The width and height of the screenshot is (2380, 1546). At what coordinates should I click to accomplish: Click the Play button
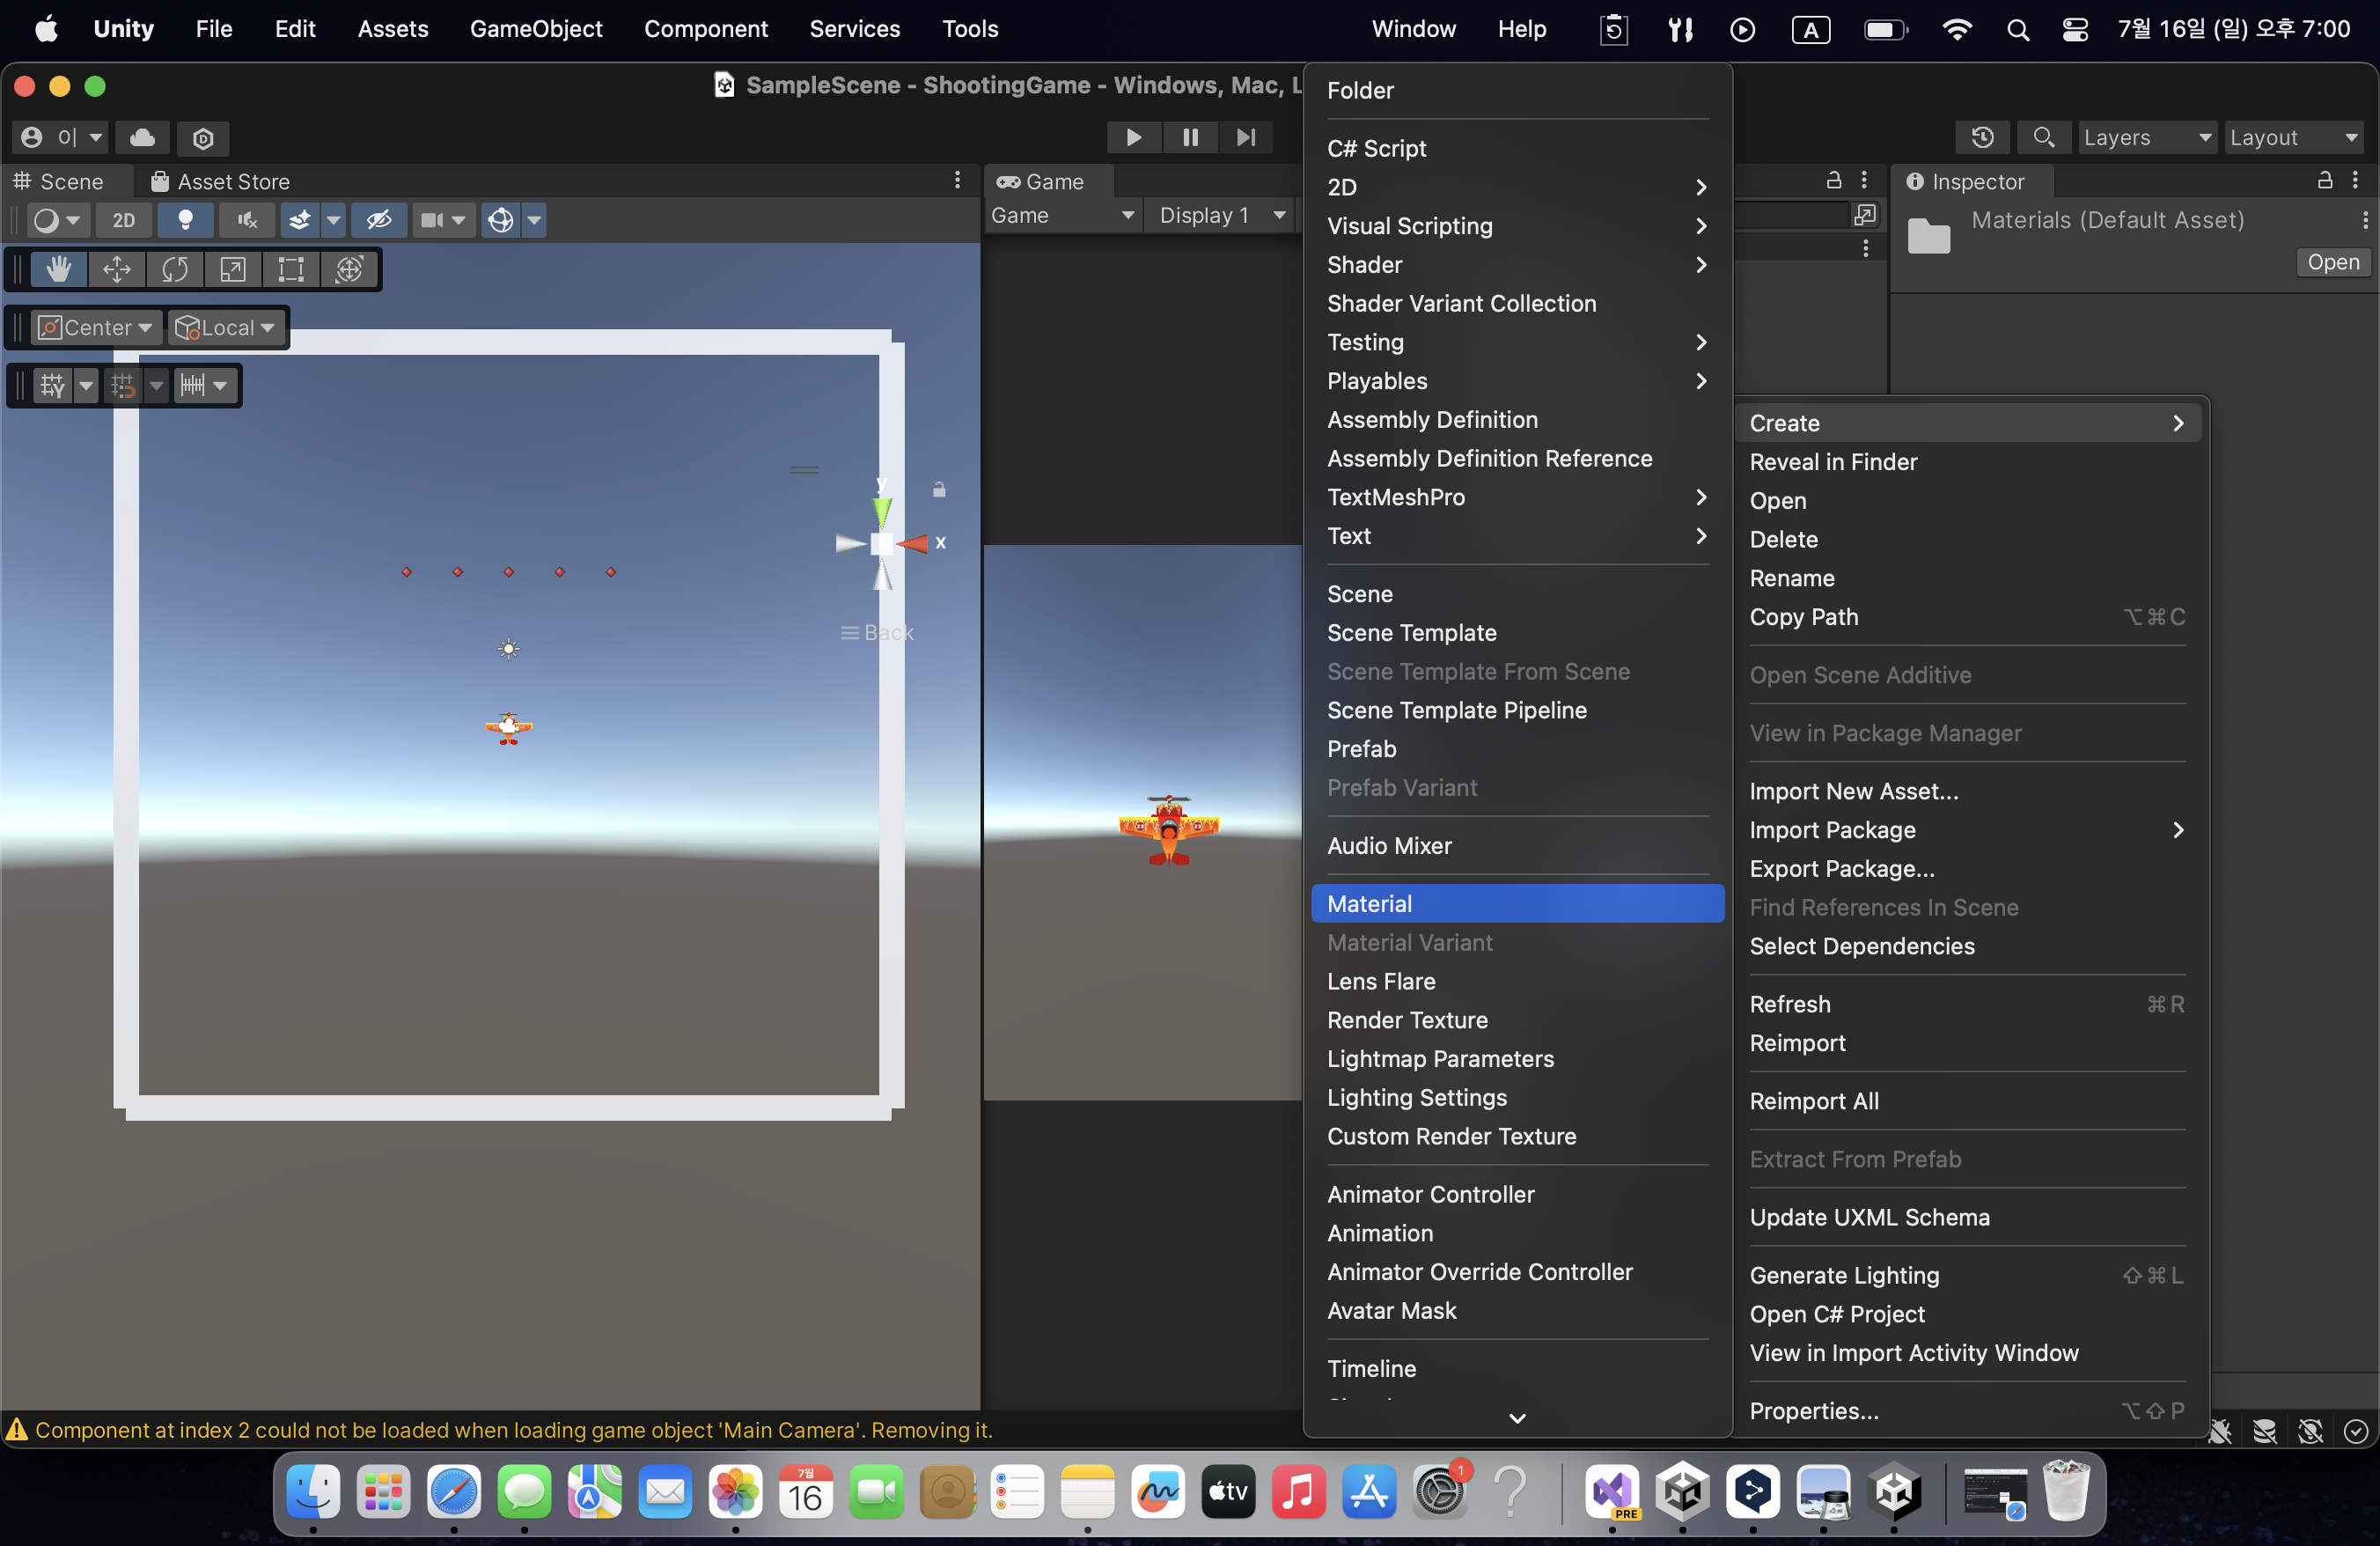click(x=1133, y=138)
